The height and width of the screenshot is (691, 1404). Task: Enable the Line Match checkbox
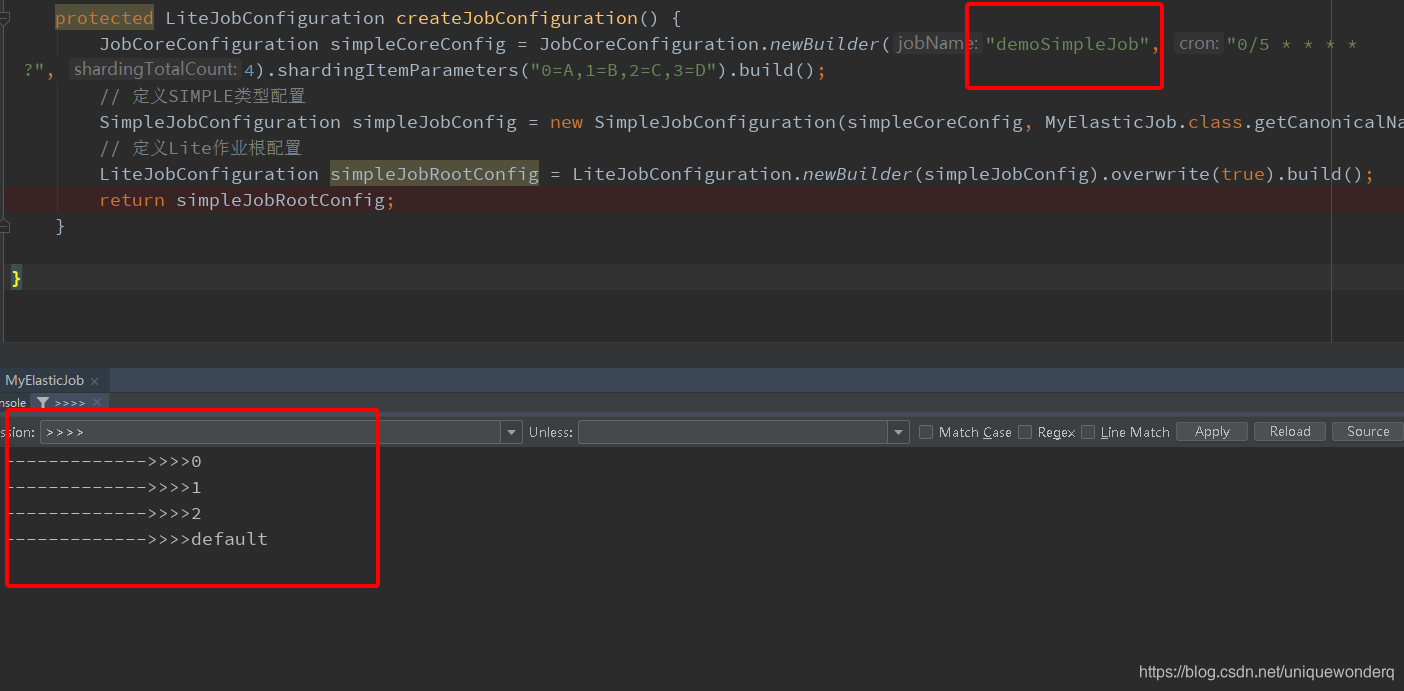[1088, 432]
